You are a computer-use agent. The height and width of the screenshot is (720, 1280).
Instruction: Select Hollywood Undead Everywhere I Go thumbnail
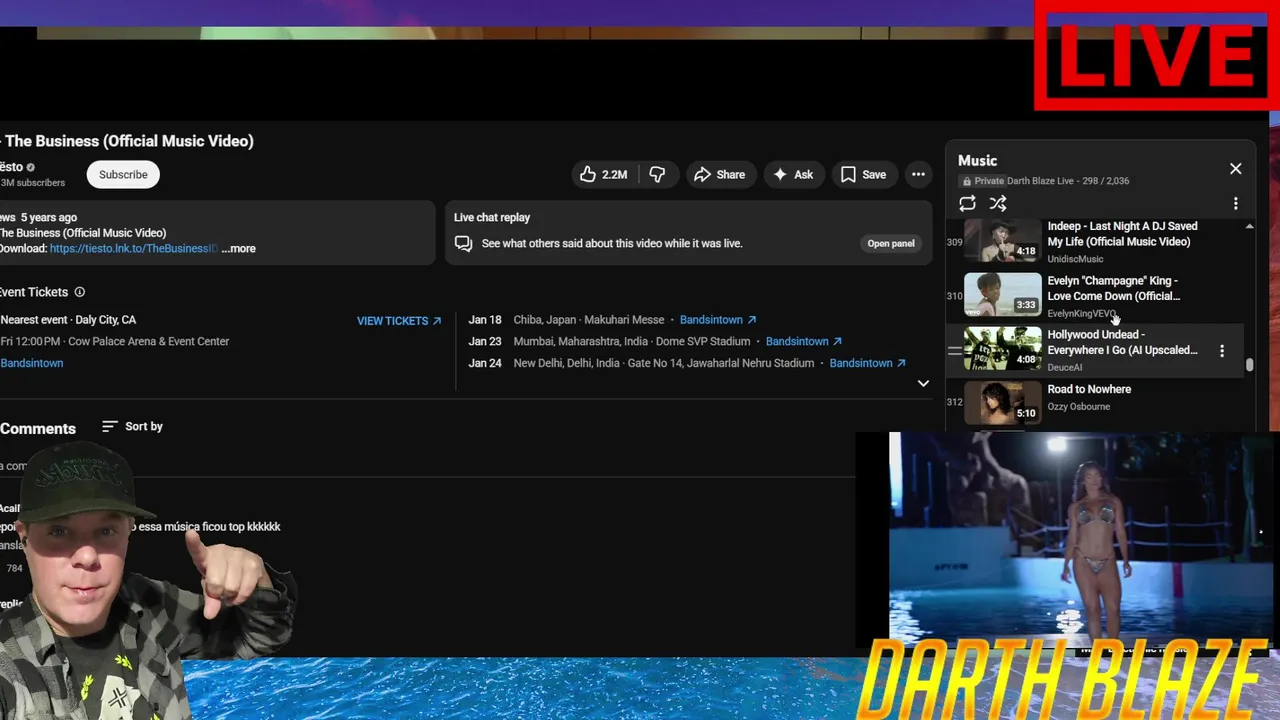point(1002,348)
